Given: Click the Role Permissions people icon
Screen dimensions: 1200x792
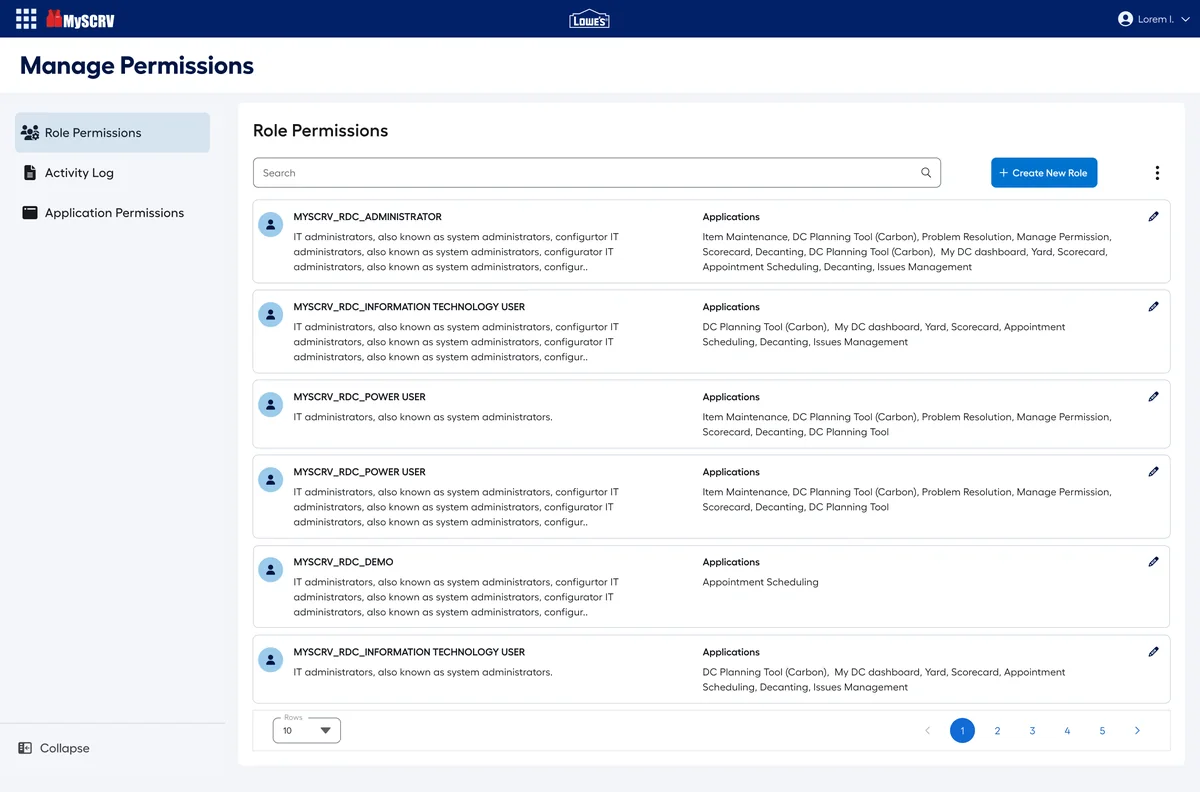Looking at the screenshot, I should 30,132.
